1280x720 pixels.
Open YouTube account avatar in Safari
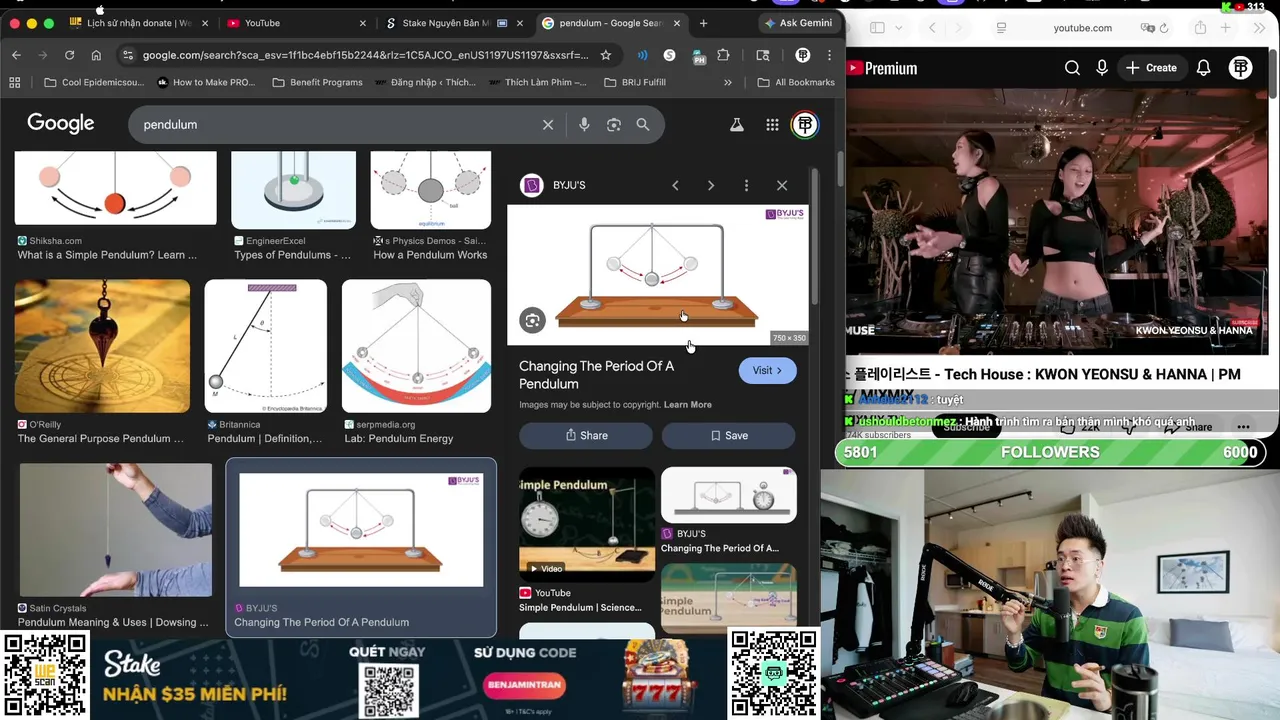pyautogui.click(x=1241, y=68)
